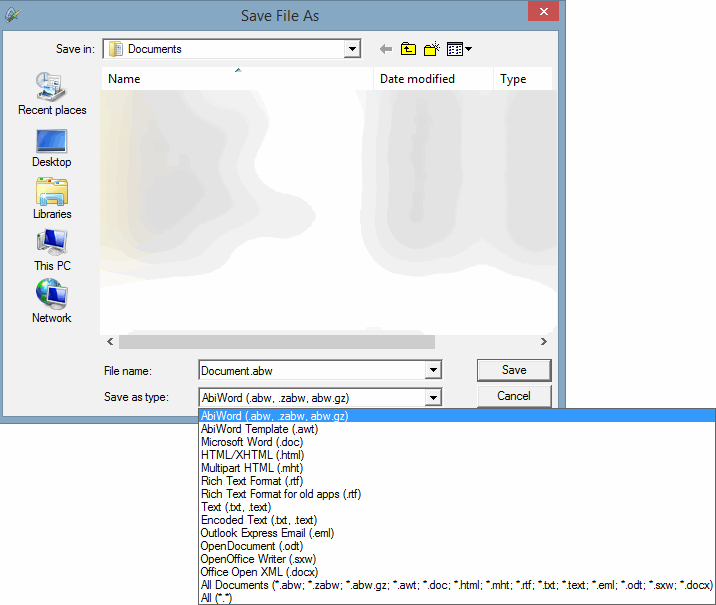
Task: Click the Save button
Action: coord(514,370)
